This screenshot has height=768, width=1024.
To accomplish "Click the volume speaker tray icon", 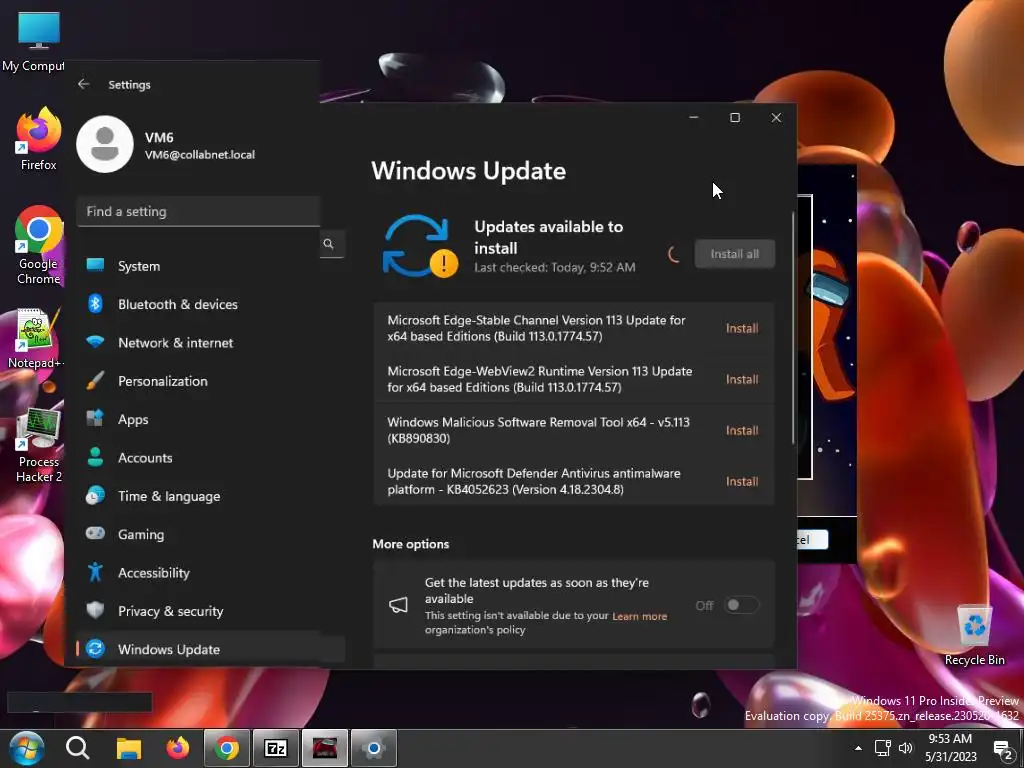I will pyautogui.click(x=905, y=748).
